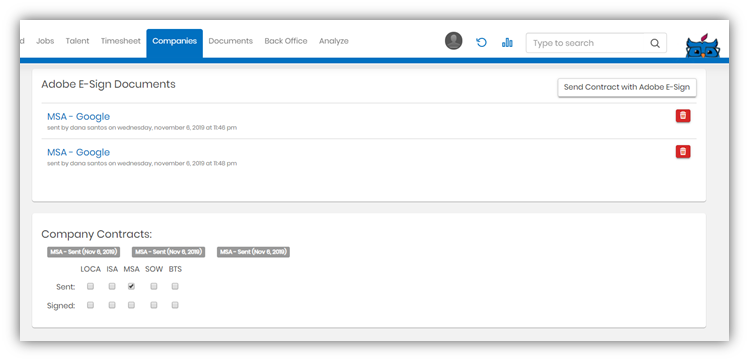Click the 'sent by dana santos' 11:46 pm text

(142, 128)
